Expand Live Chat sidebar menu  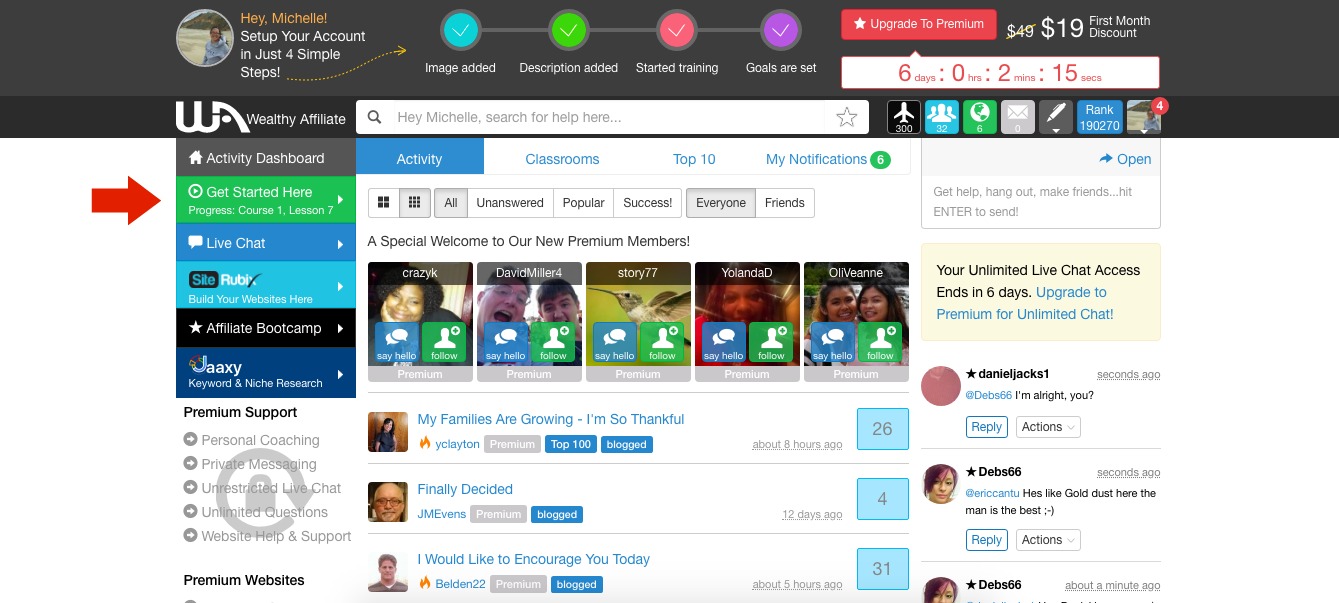point(266,243)
